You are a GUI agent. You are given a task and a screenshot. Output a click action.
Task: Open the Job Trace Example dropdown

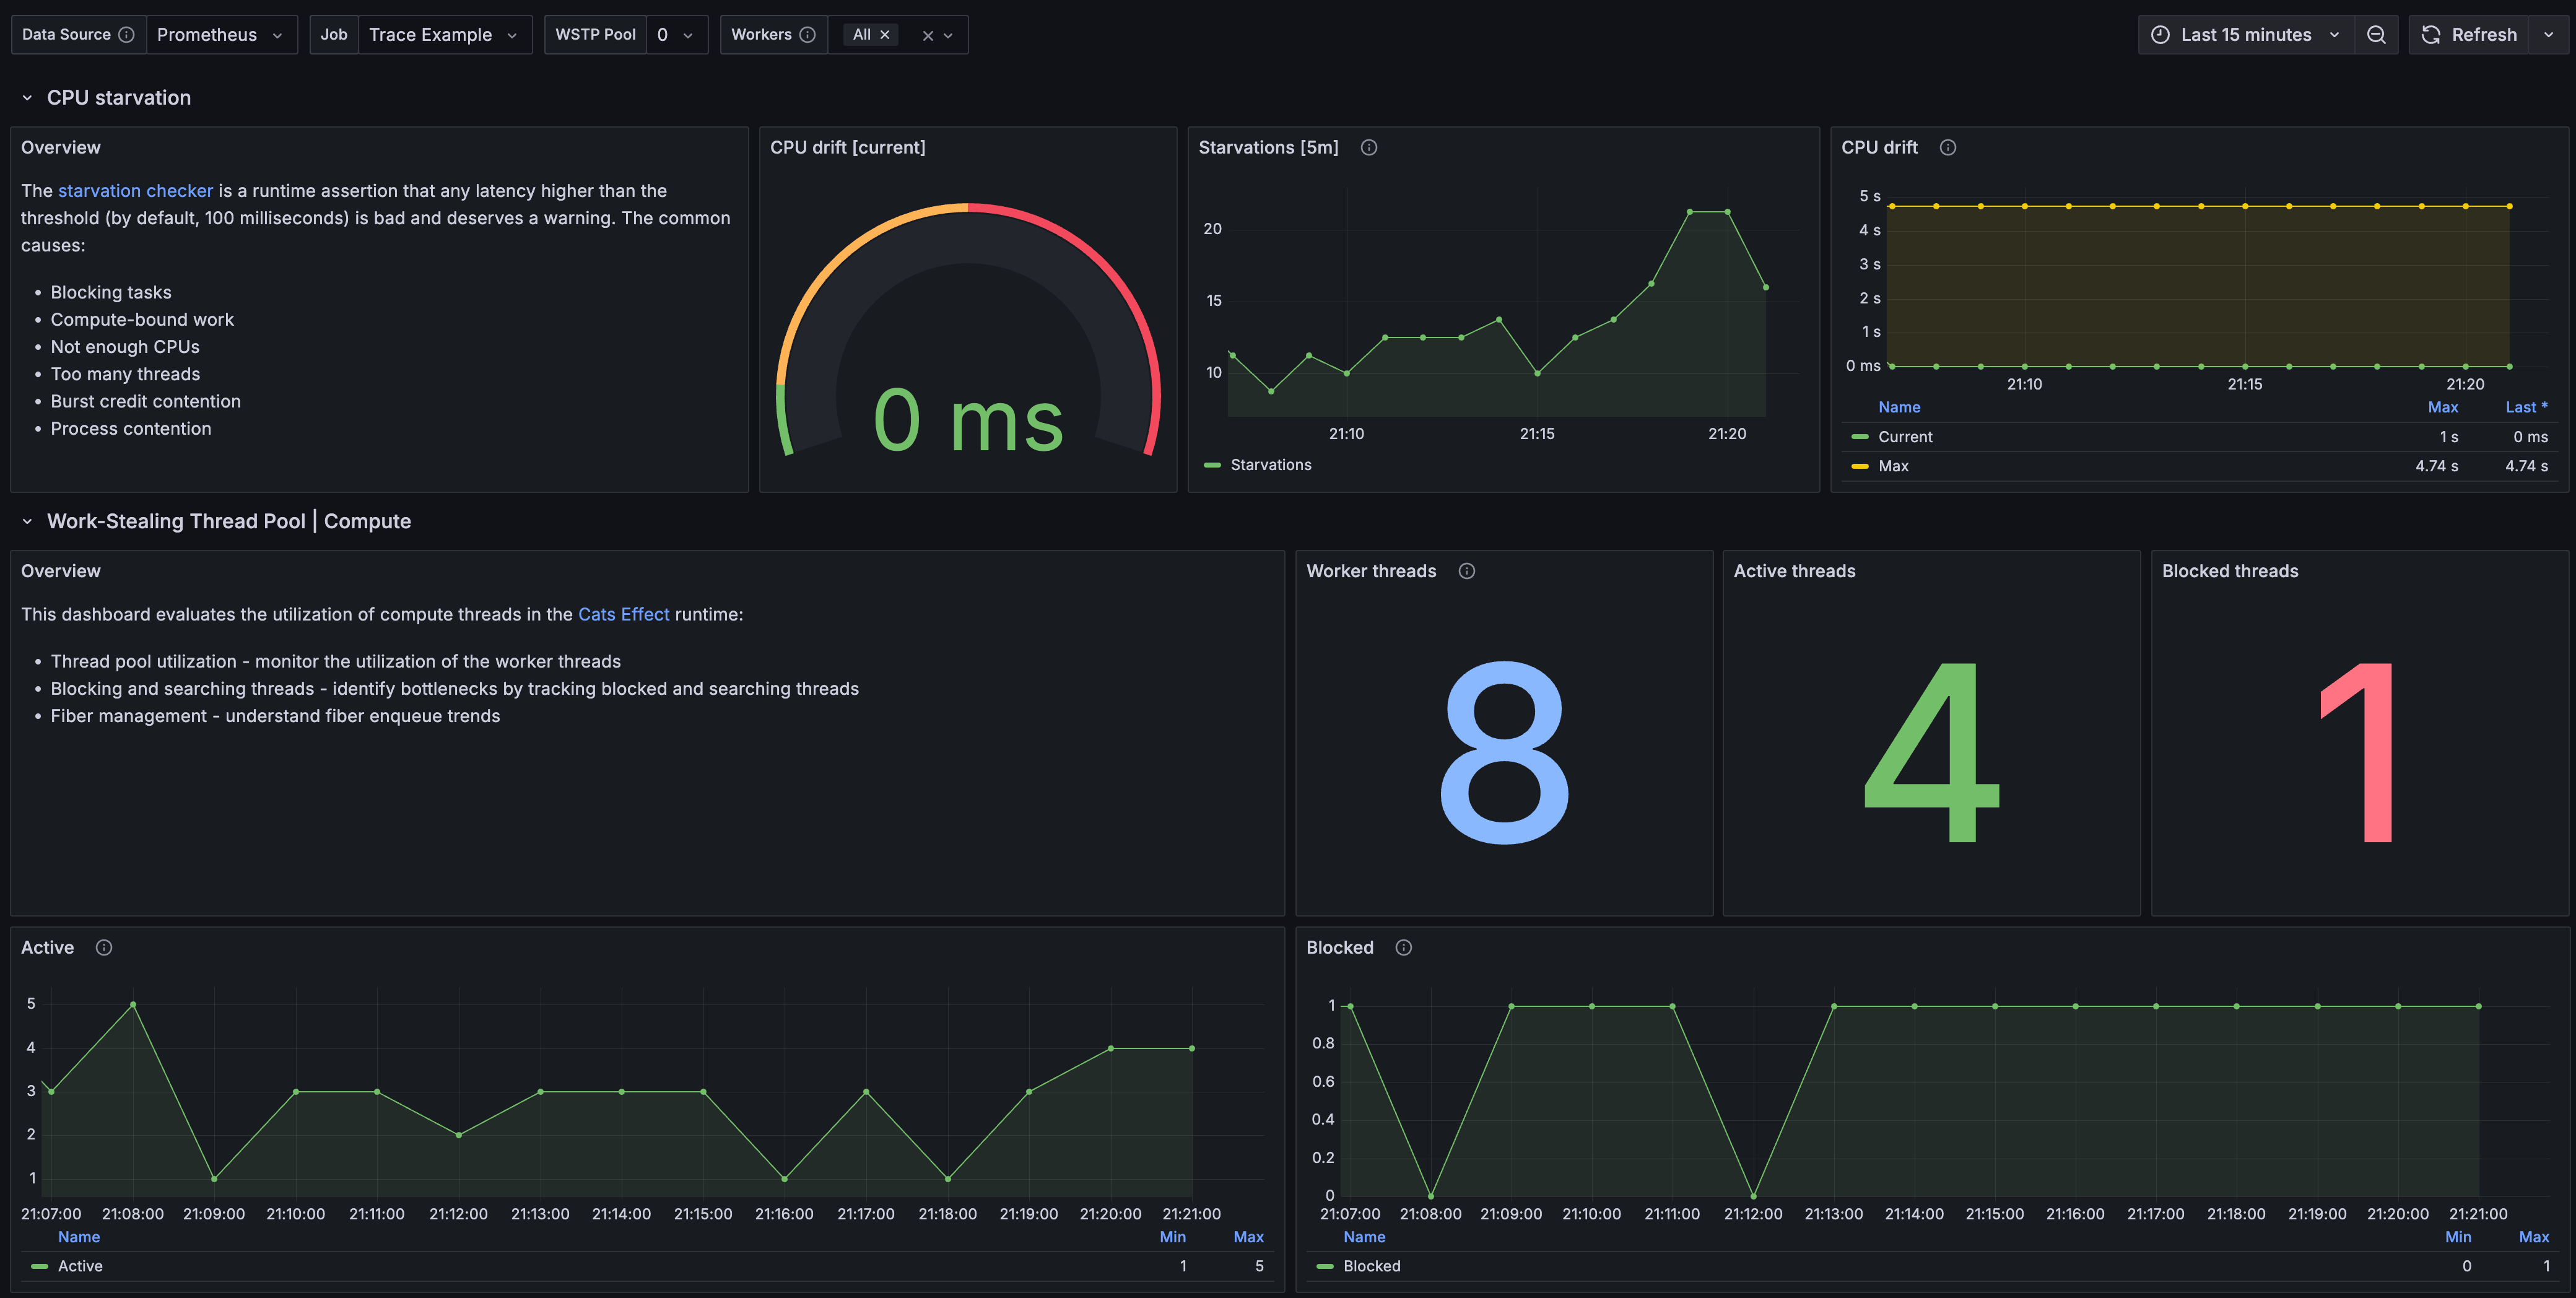point(444,35)
